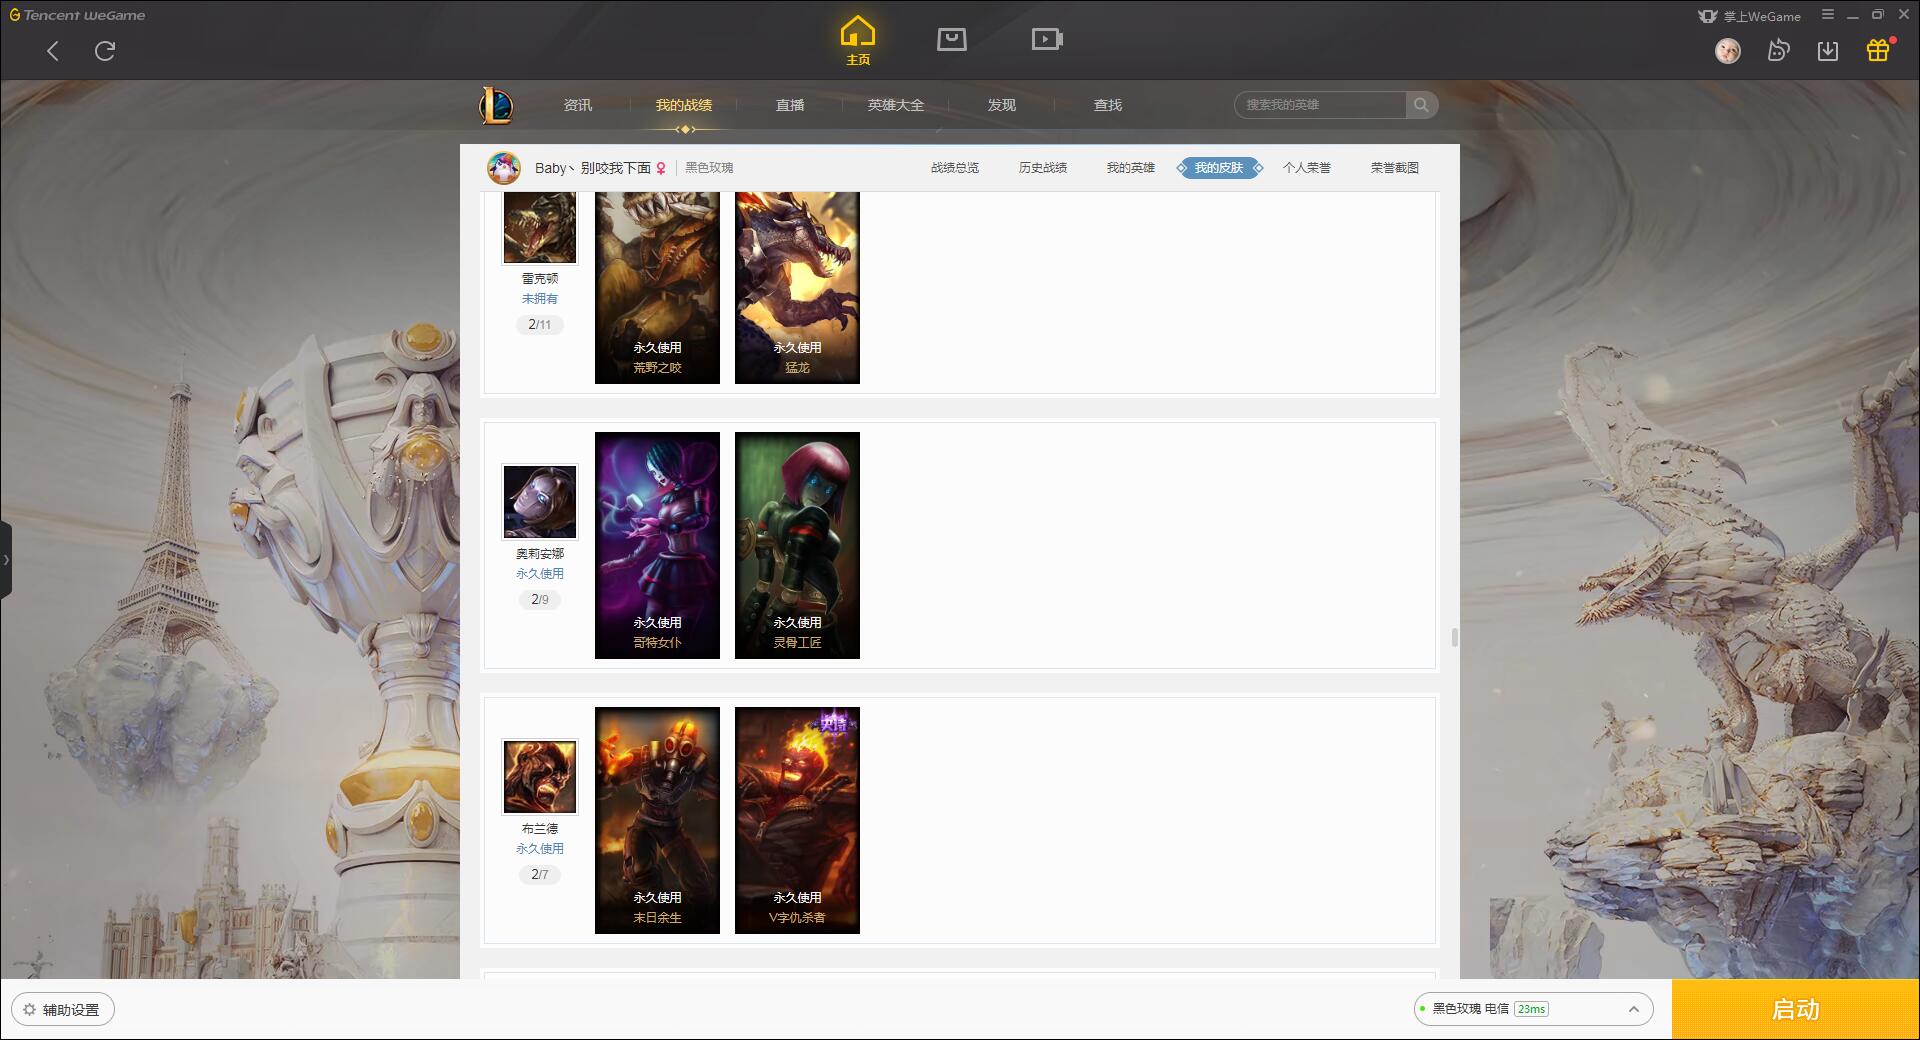Viewport: 1920px width, 1040px height.
Task: Click 奥莉安娜 champion portrait
Action: 540,502
